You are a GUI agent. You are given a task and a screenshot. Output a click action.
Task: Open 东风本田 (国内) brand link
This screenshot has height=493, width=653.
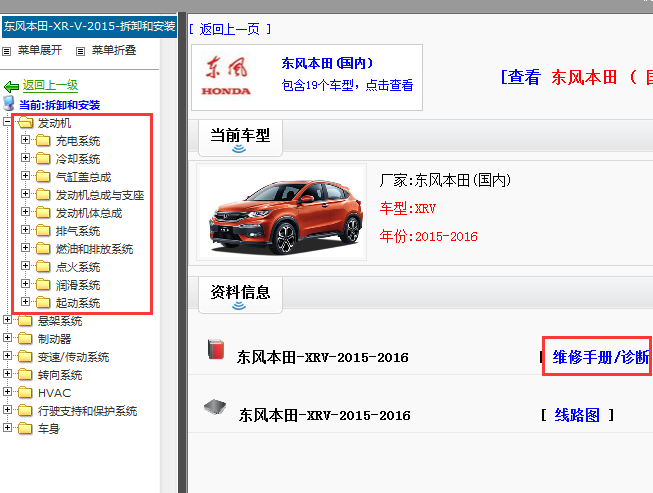click(327, 63)
